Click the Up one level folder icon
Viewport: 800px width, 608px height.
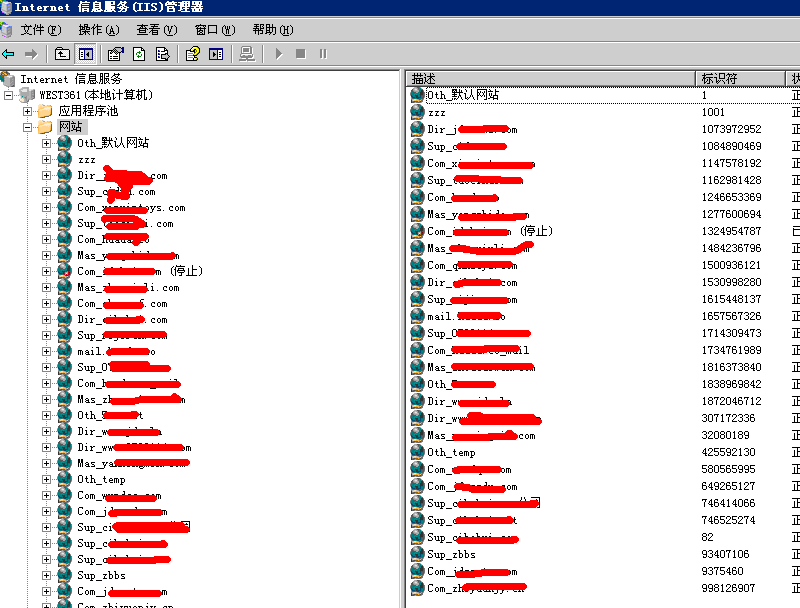click(x=62, y=54)
